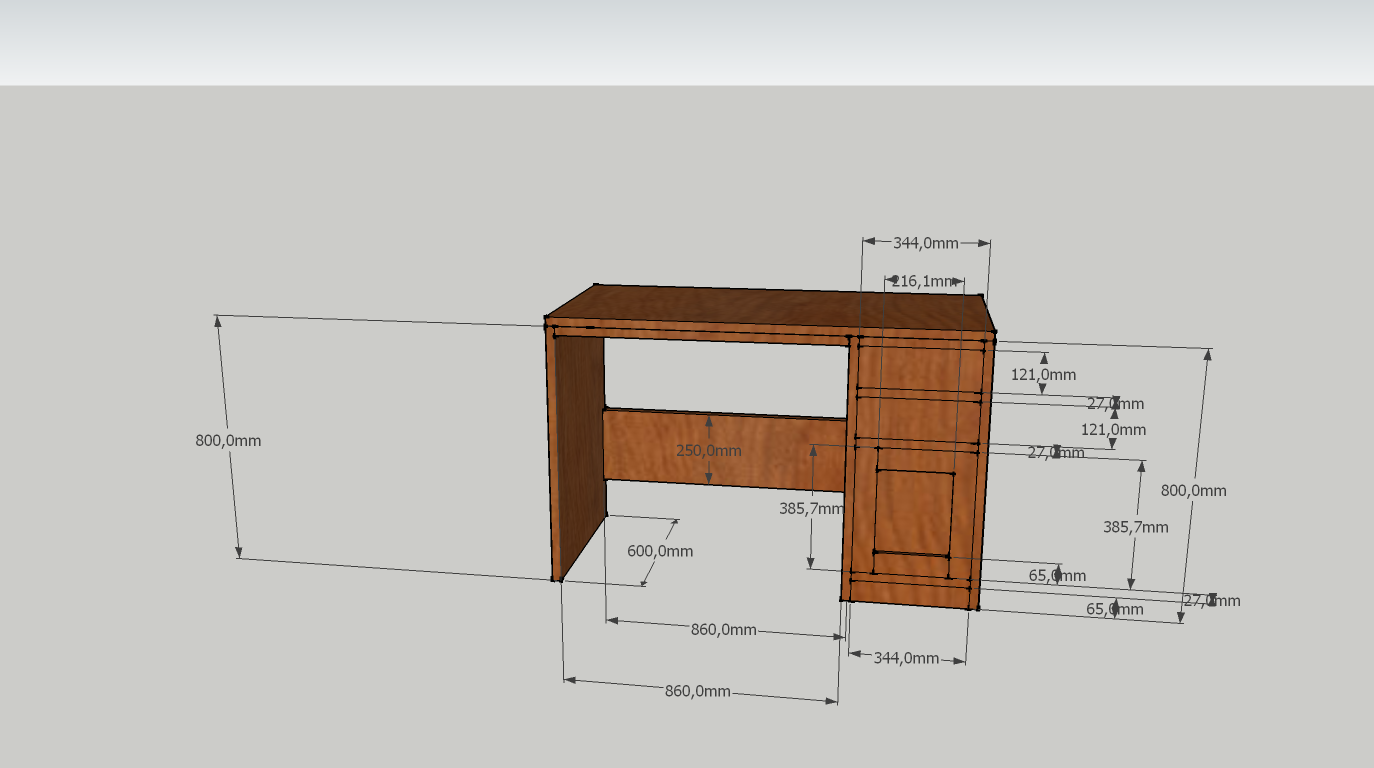Click the 385,7mm label under the desk opening

pyautogui.click(x=811, y=508)
